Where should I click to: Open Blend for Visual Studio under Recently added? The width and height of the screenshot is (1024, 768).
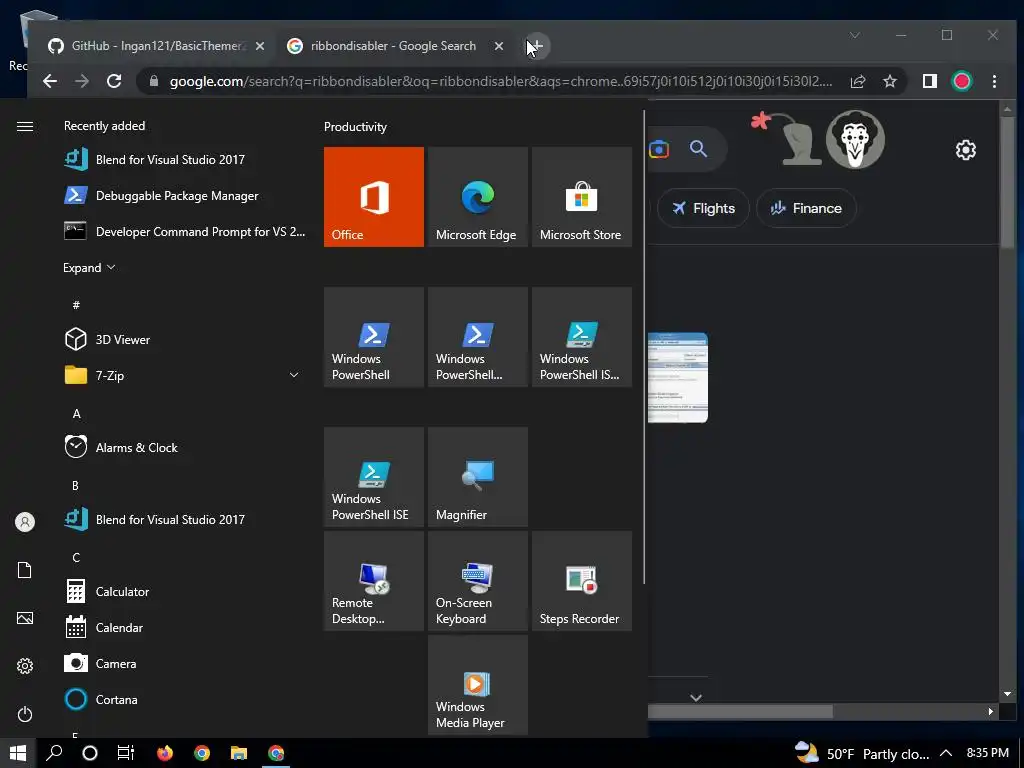183,159
